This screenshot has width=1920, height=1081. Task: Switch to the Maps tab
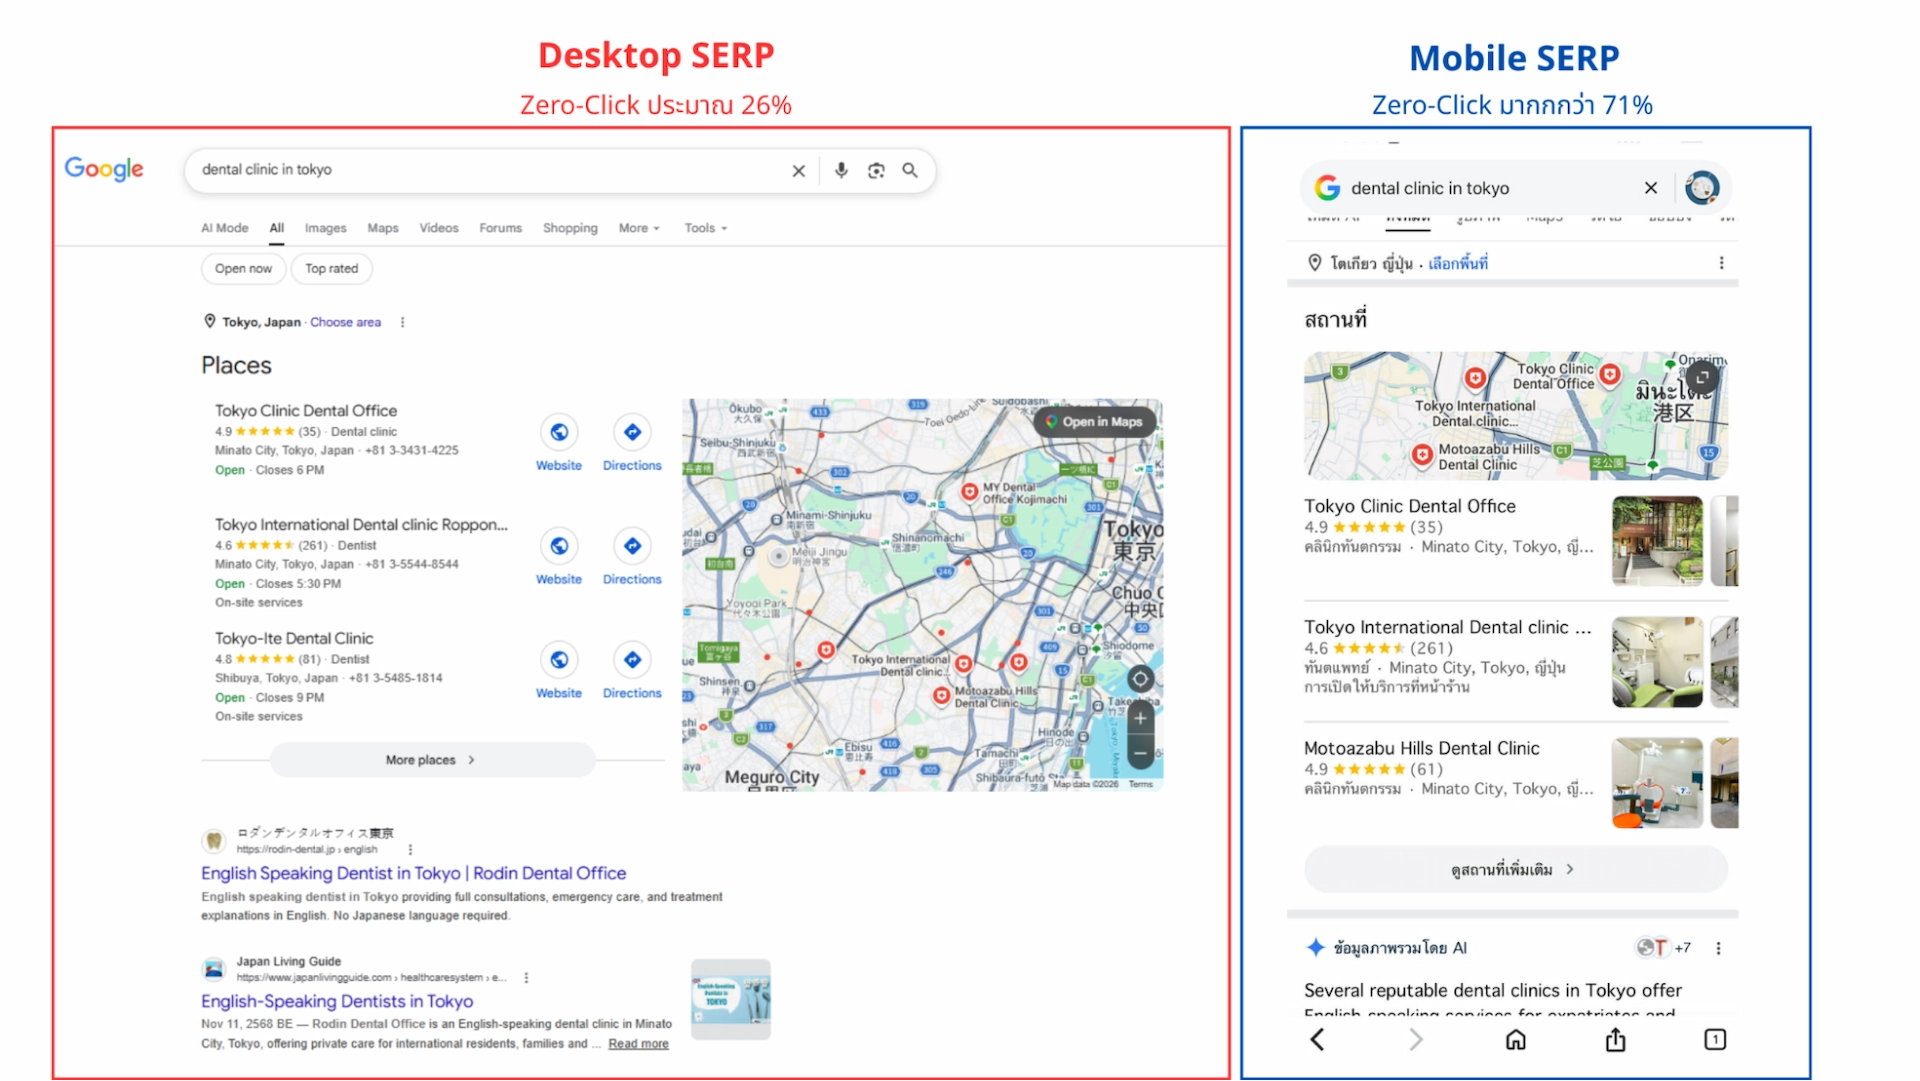383,228
